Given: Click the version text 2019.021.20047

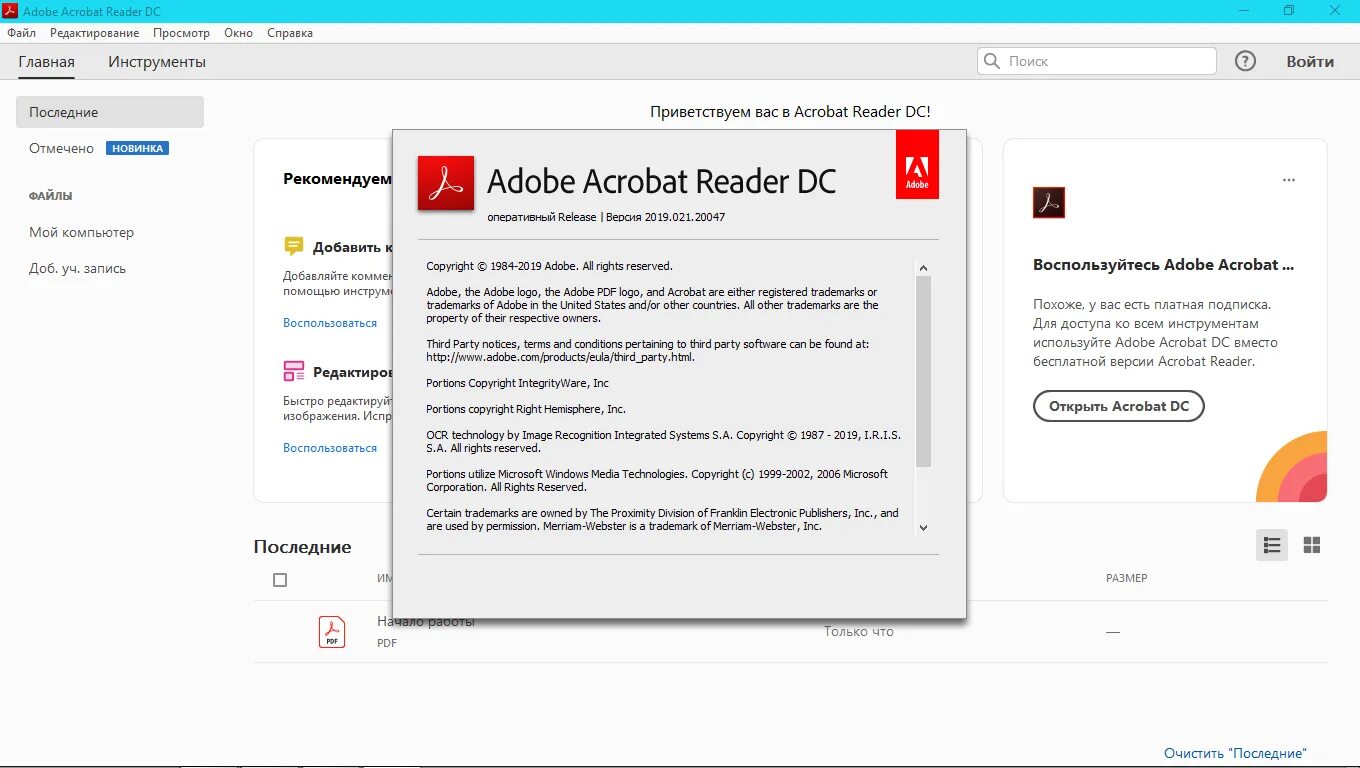Looking at the screenshot, I should pos(684,217).
